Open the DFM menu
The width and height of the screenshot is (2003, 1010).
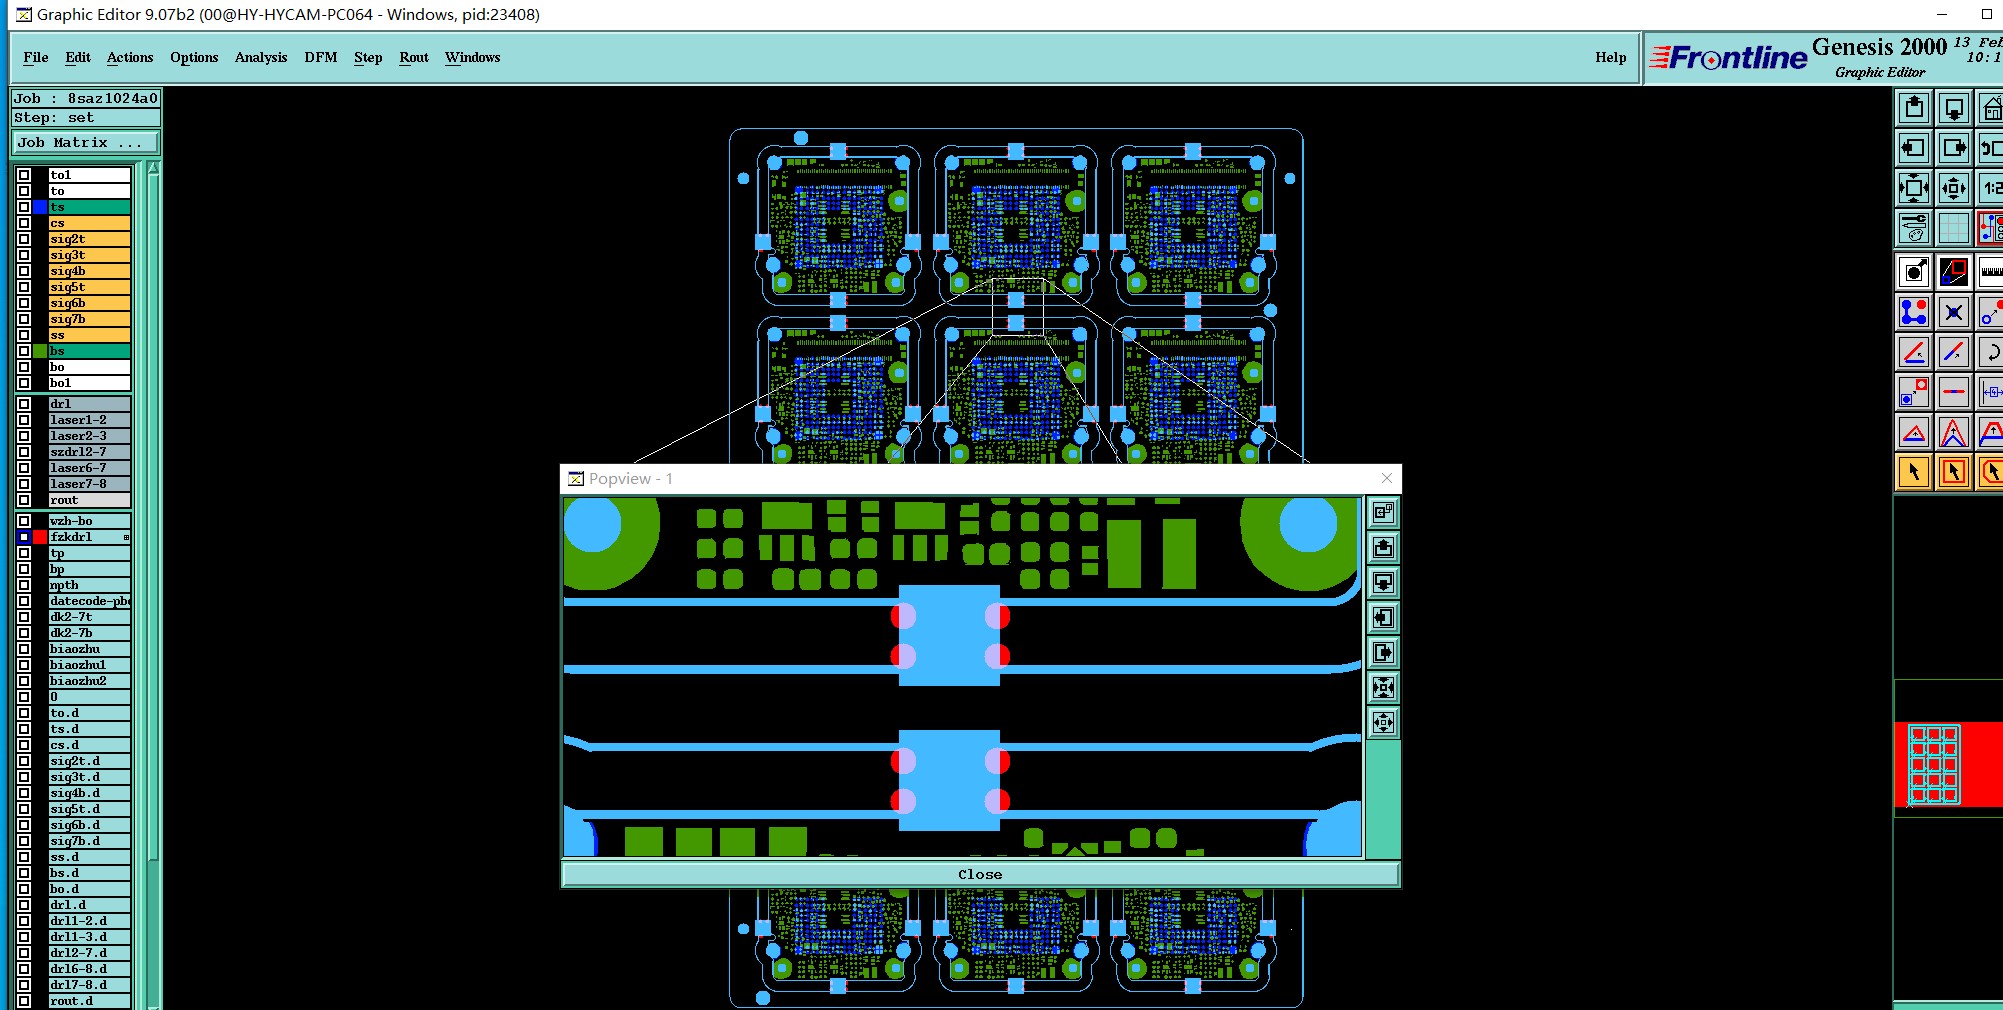pyautogui.click(x=321, y=57)
